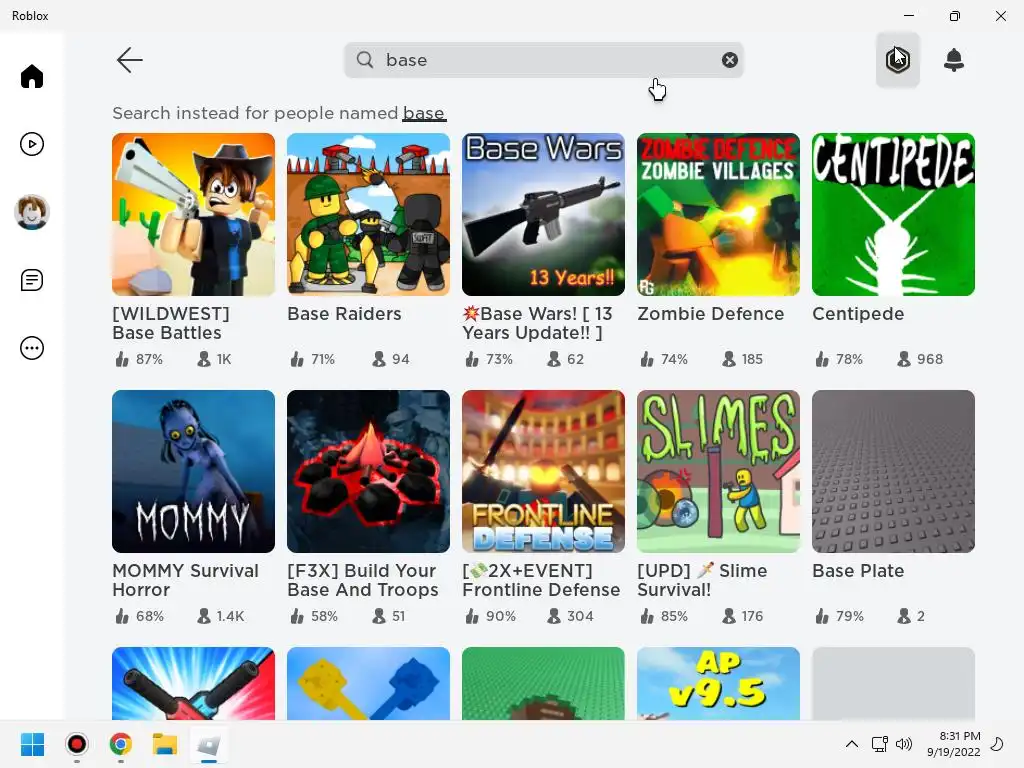Click the '[F3X] Build Your Base And Troops' title
Screen dimensions: 1024x768
(363, 580)
